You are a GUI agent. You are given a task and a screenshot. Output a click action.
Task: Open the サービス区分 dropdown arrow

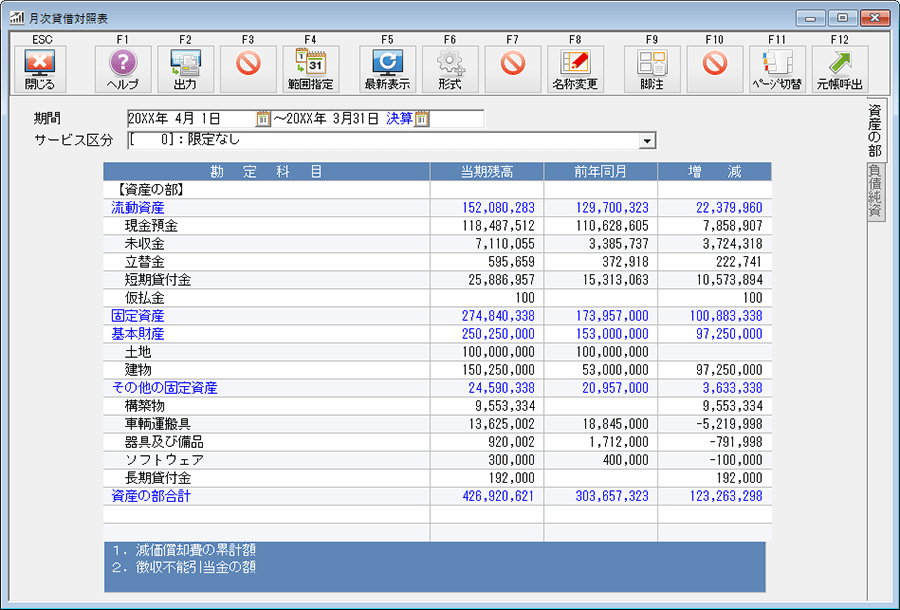pos(647,141)
